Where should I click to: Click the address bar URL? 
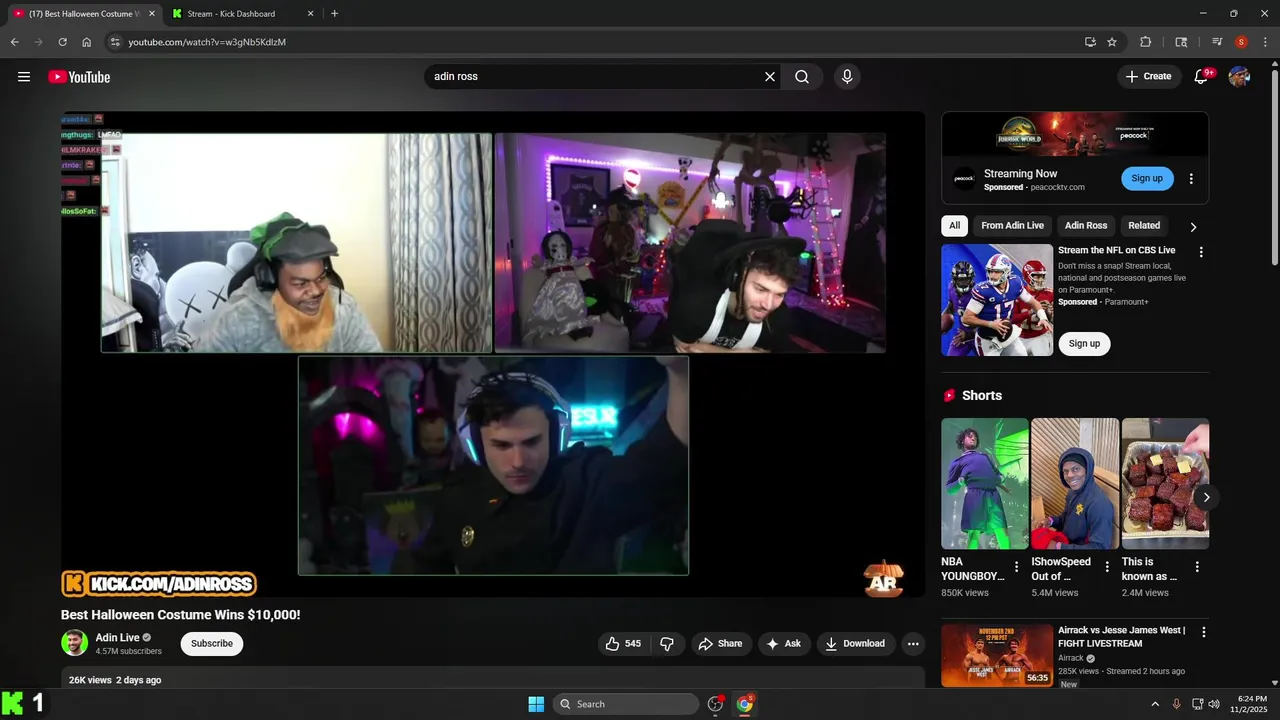coord(207,42)
